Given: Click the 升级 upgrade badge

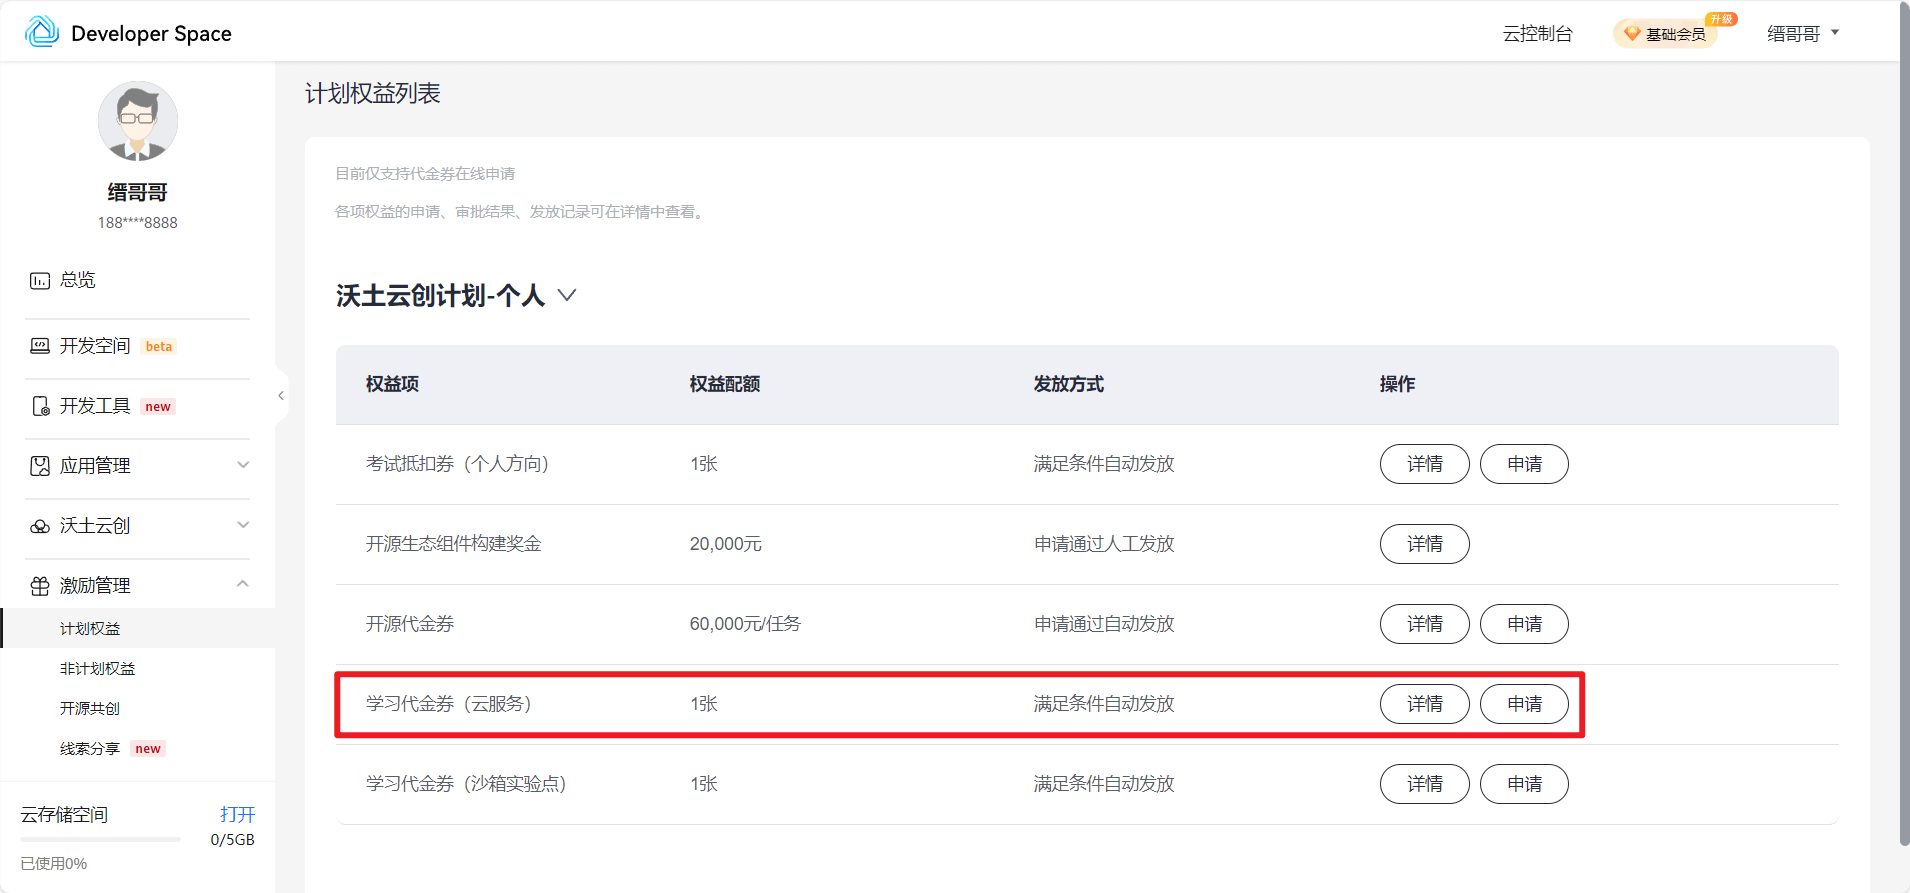Looking at the screenshot, I should pyautogui.click(x=1721, y=19).
